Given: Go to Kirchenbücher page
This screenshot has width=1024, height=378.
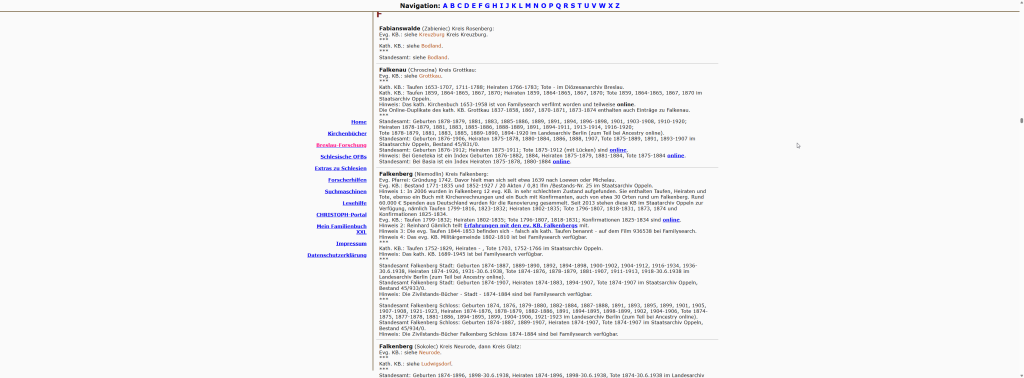Looking at the screenshot, I should click(347, 134).
